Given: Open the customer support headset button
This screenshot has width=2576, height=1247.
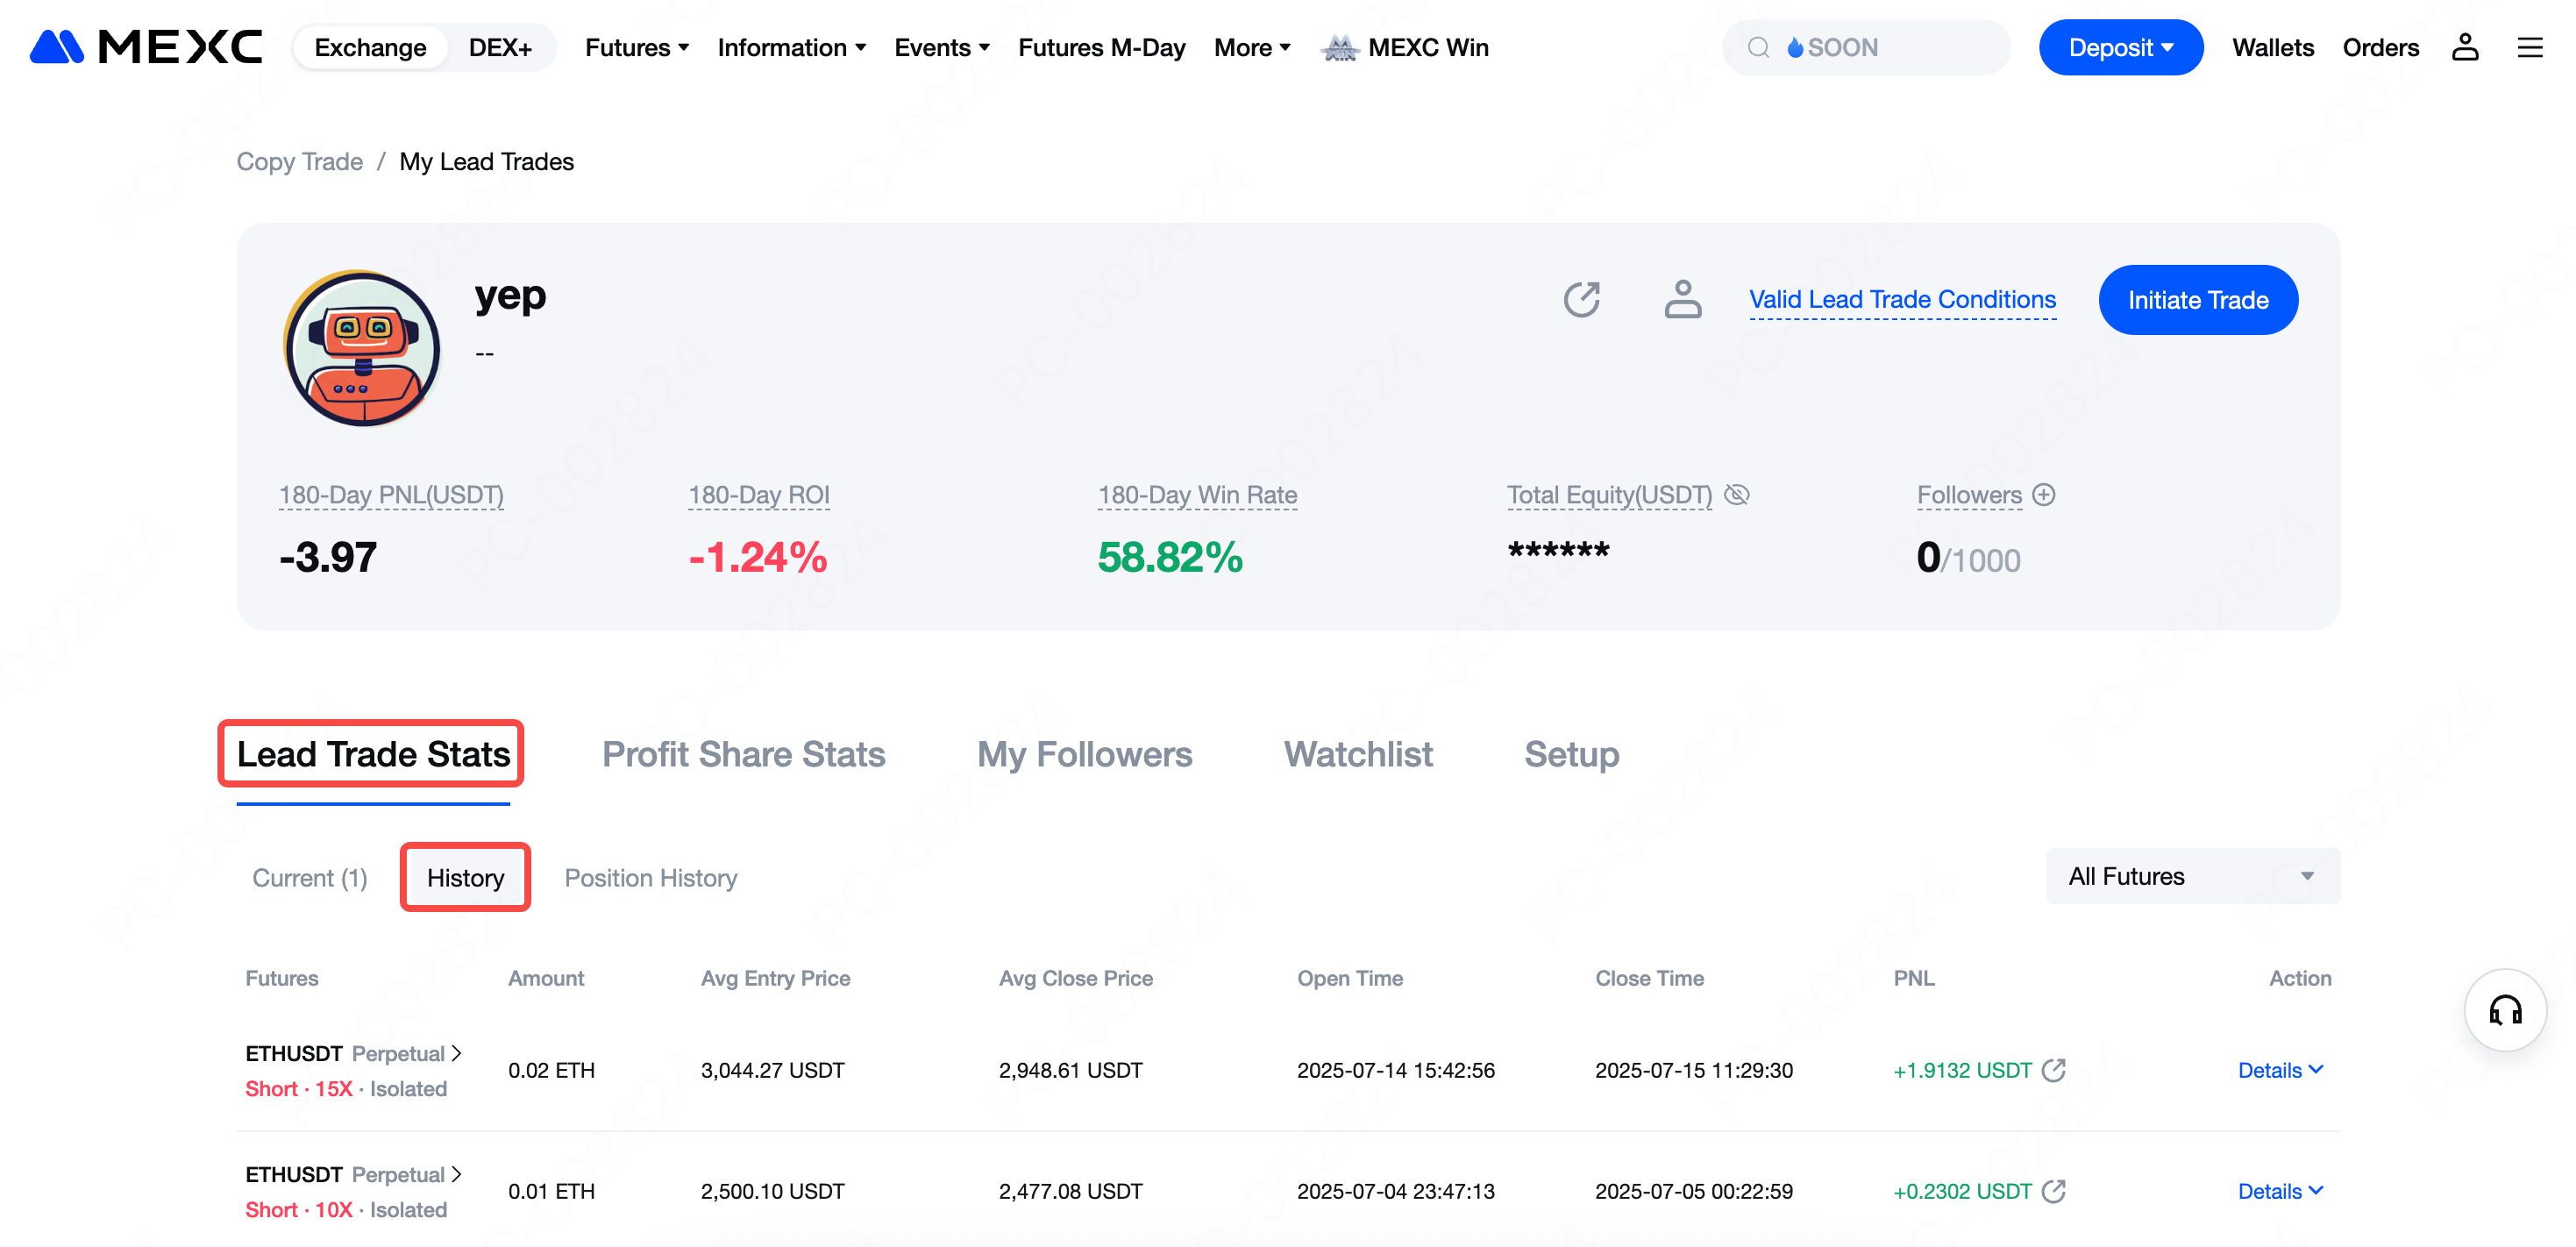Looking at the screenshot, I should tap(2505, 1010).
